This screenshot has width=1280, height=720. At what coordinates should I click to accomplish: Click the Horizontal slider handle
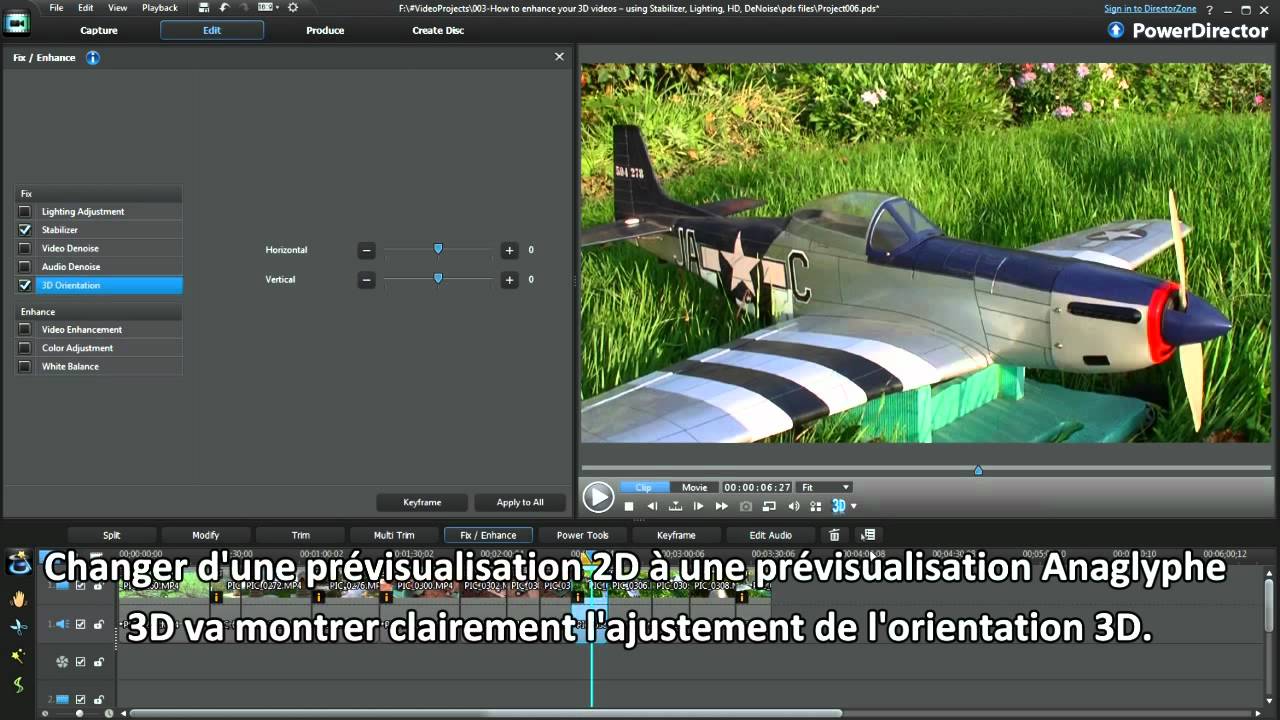tap(438, 249)
